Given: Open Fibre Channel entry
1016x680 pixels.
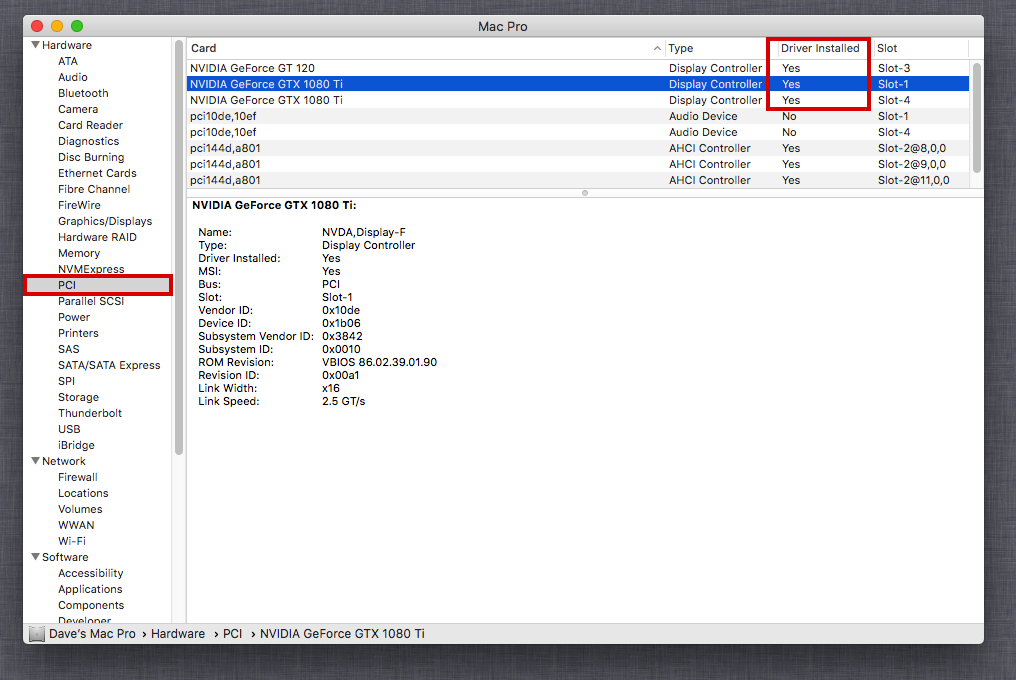Looking at the screenshot, I should tap(94, 189).
